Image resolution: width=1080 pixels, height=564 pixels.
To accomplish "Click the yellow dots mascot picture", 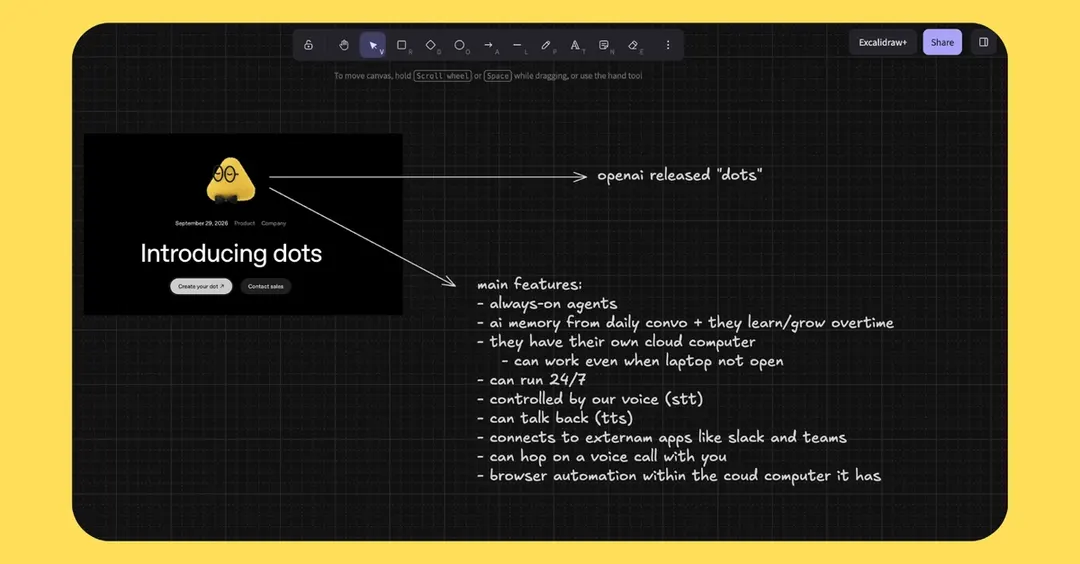I will coord(231,180).
